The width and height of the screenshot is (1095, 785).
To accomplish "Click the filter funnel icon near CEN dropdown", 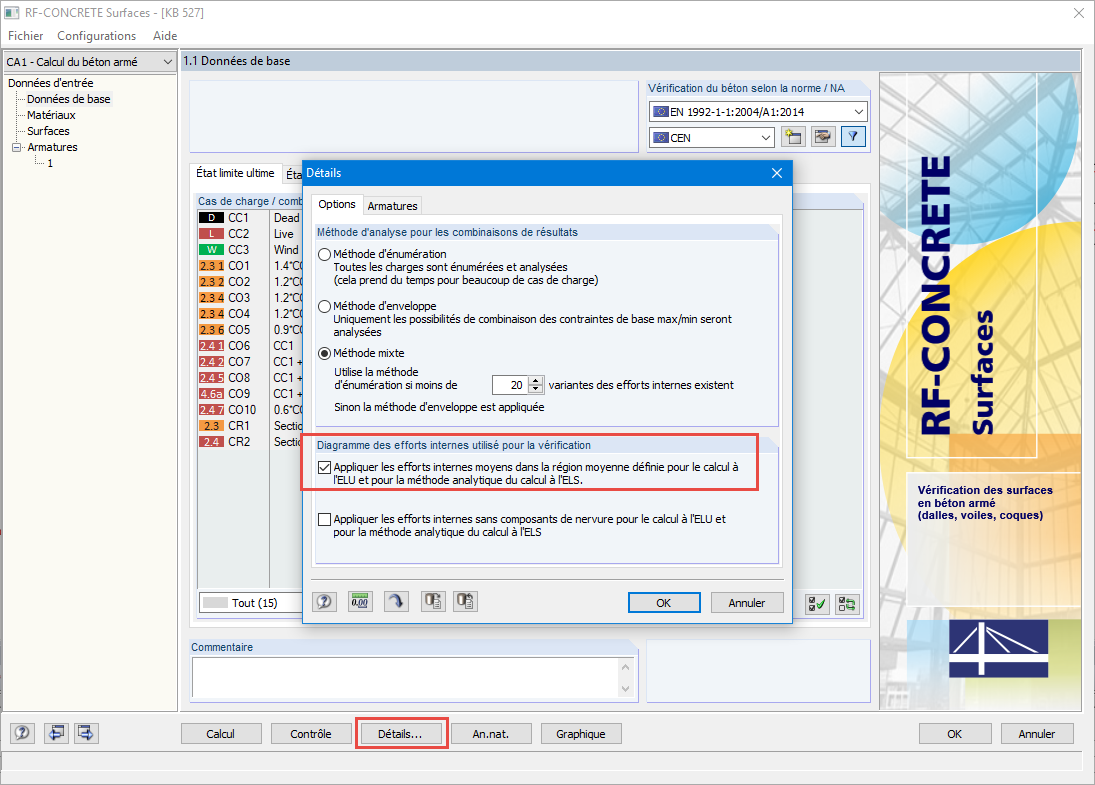I will point(853,137).
